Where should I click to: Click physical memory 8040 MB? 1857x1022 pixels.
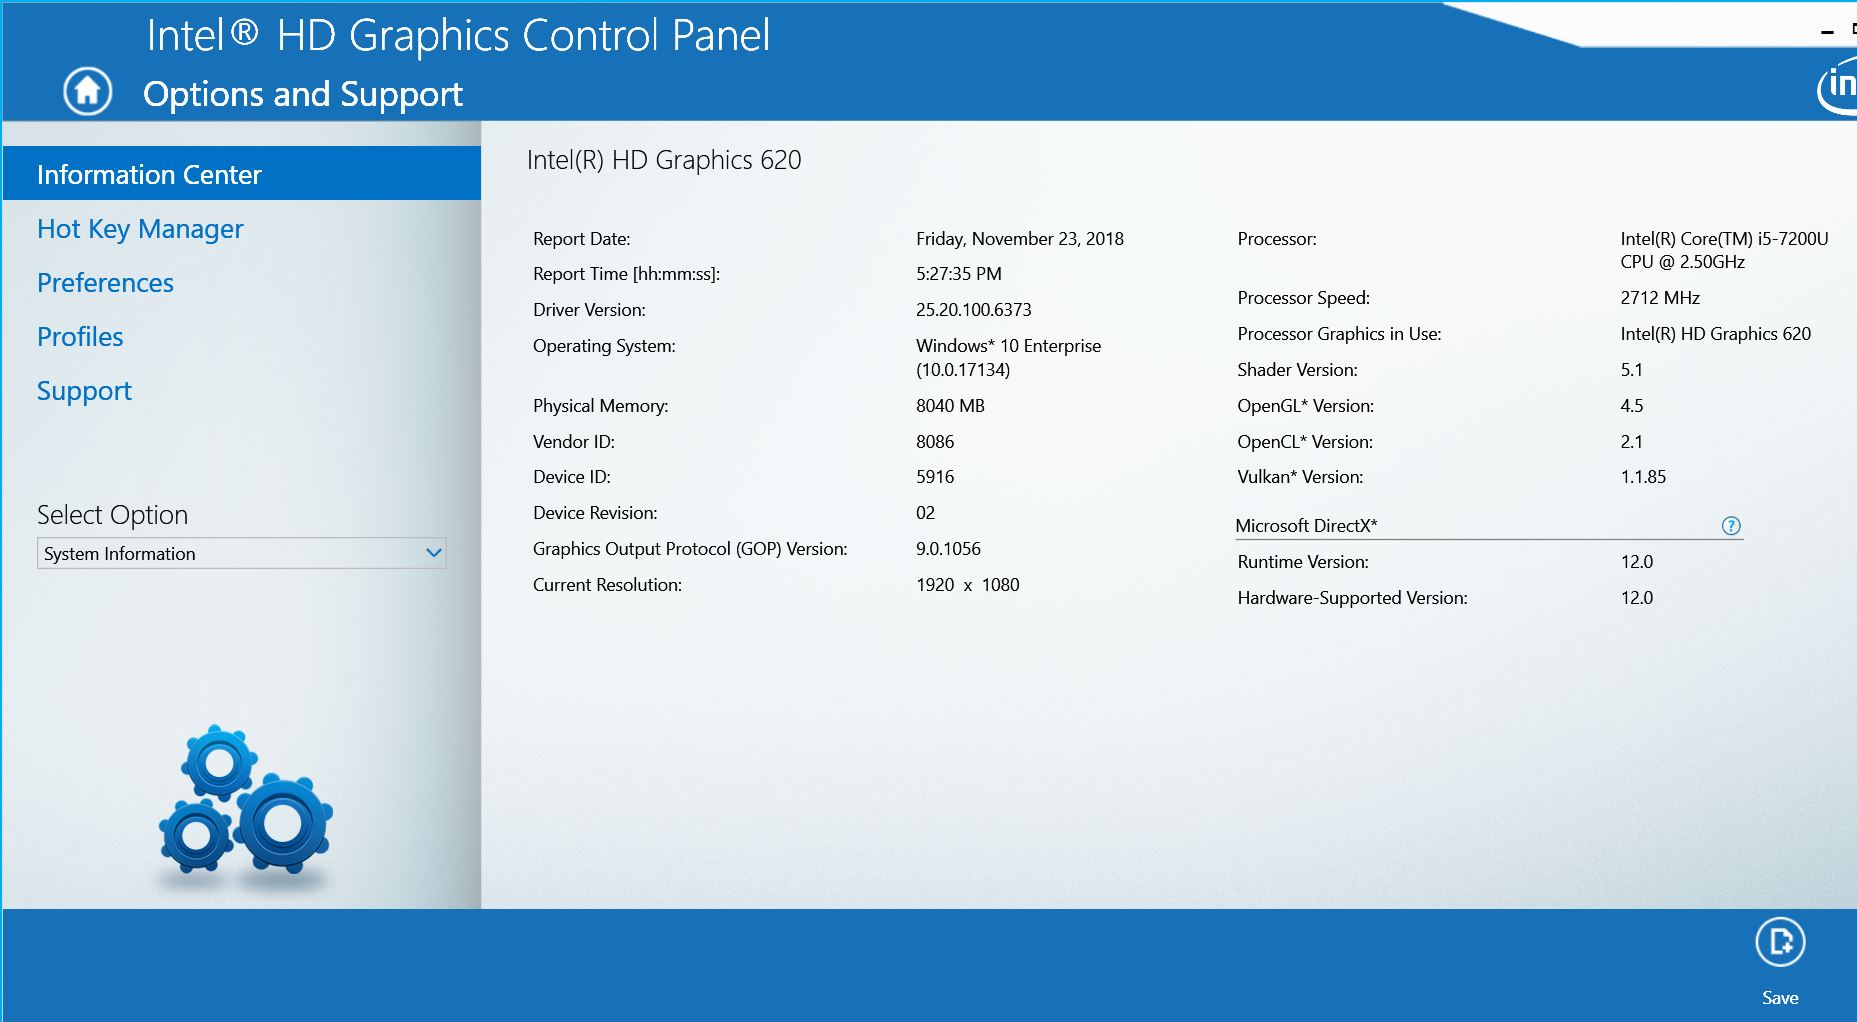(x=950, y=406)
